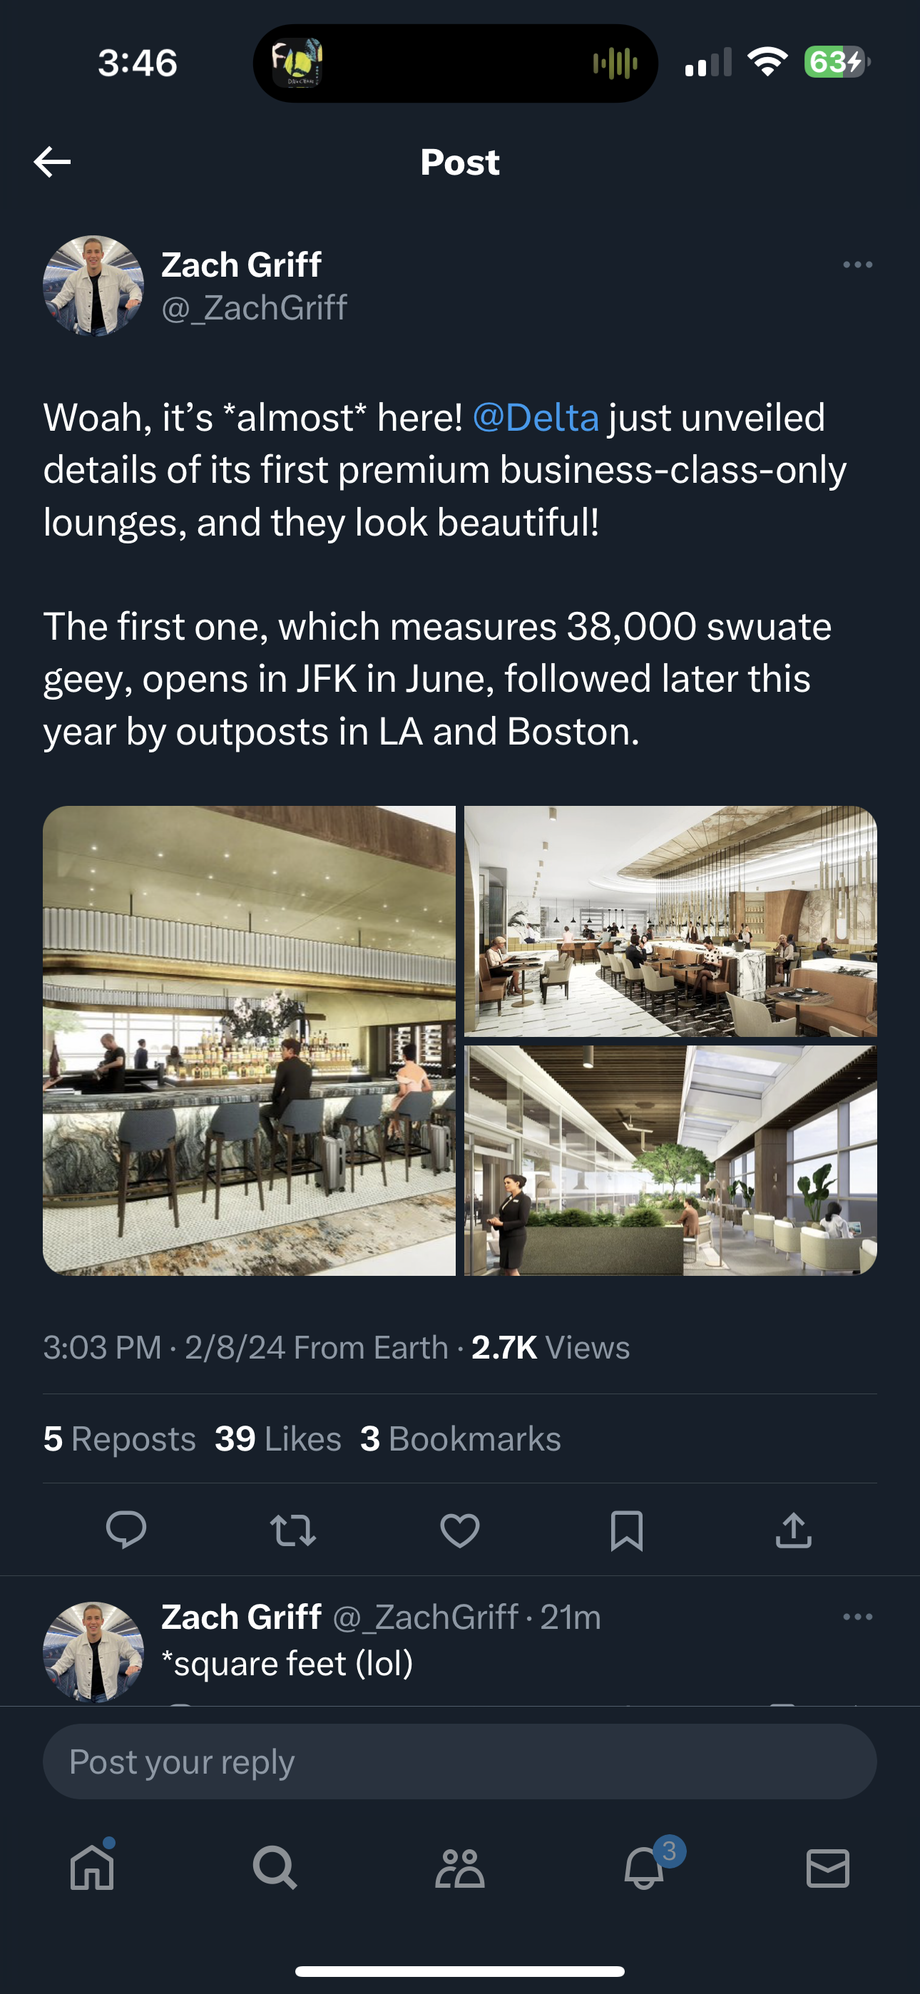
Task: Open more options on main post
Action: click(x=857, y=265)
